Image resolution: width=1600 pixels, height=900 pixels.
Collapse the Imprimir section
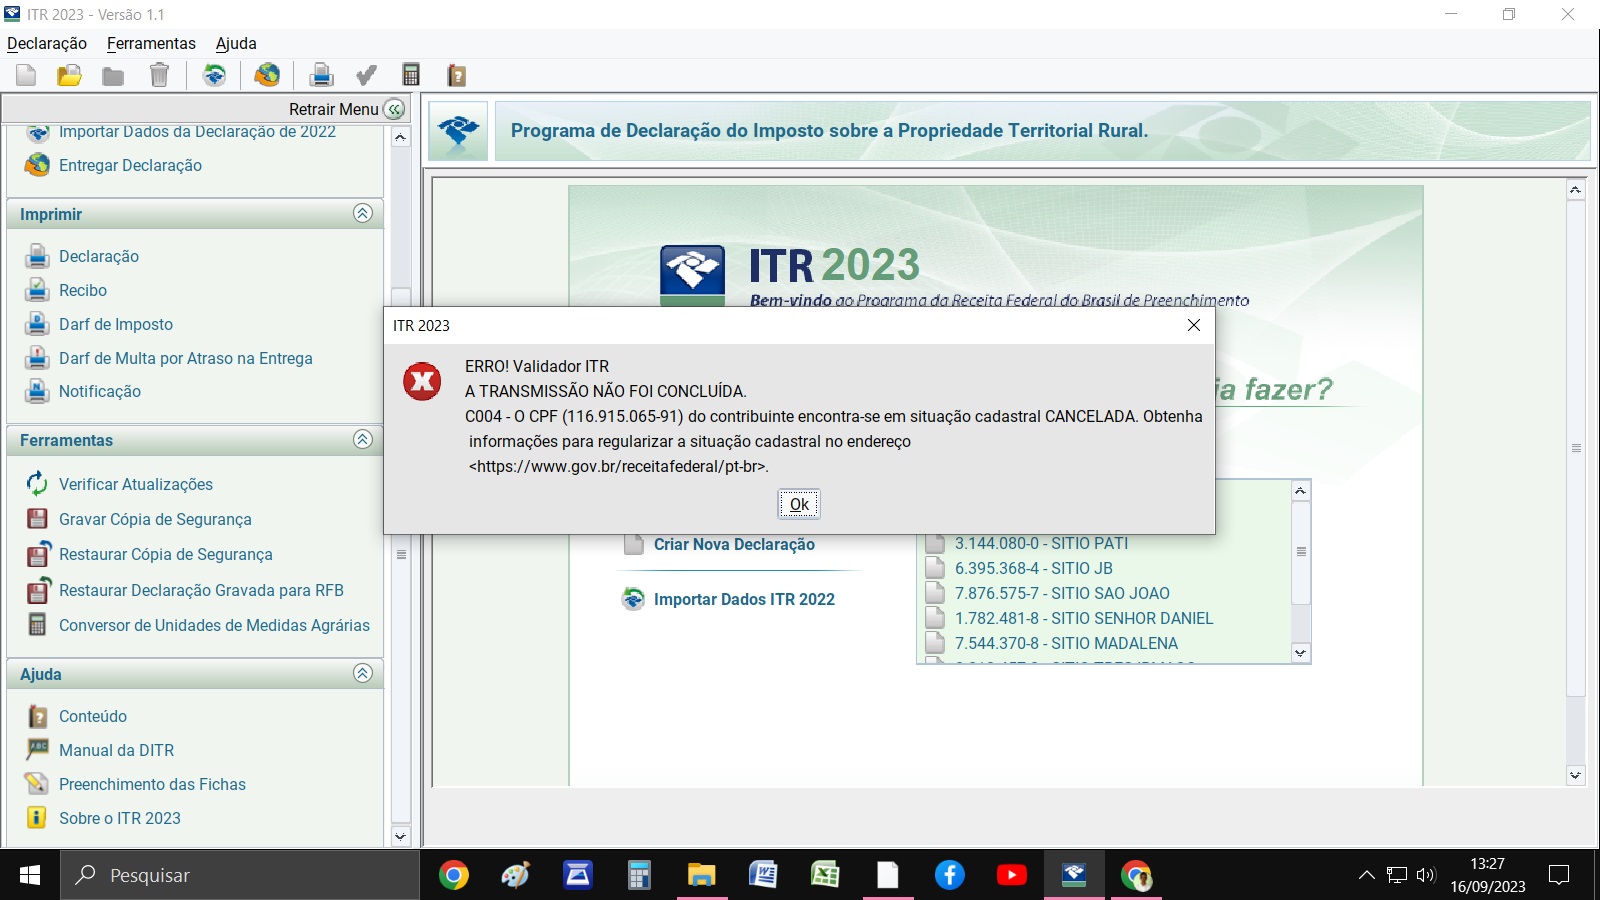(363, 213)
